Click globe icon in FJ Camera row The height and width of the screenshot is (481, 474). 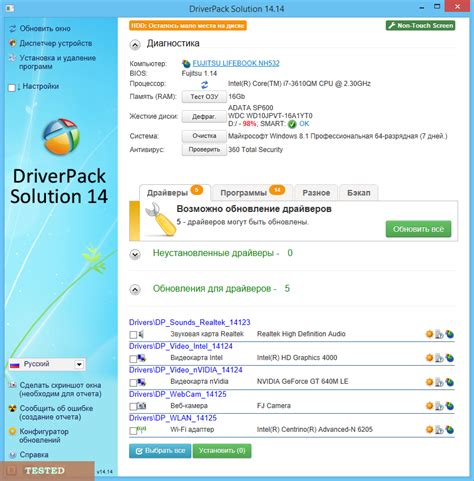450,406
